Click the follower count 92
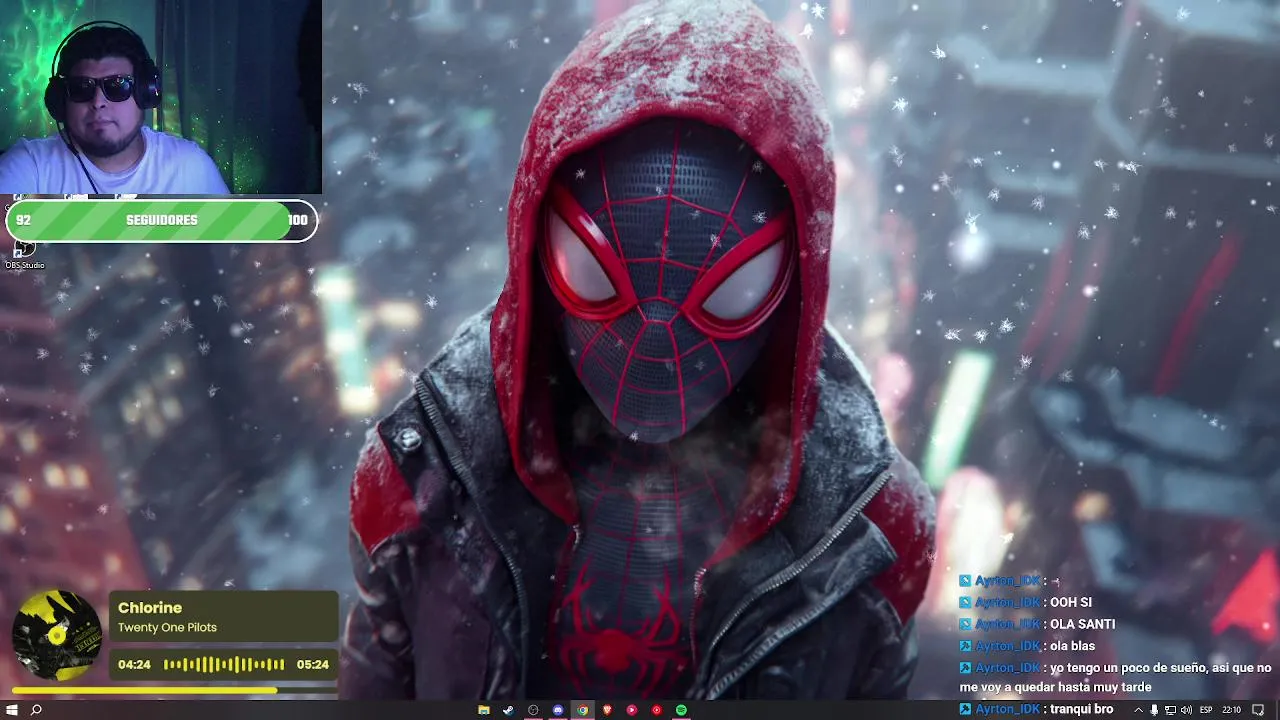1280x720 pixels. (x=23, y=220)
